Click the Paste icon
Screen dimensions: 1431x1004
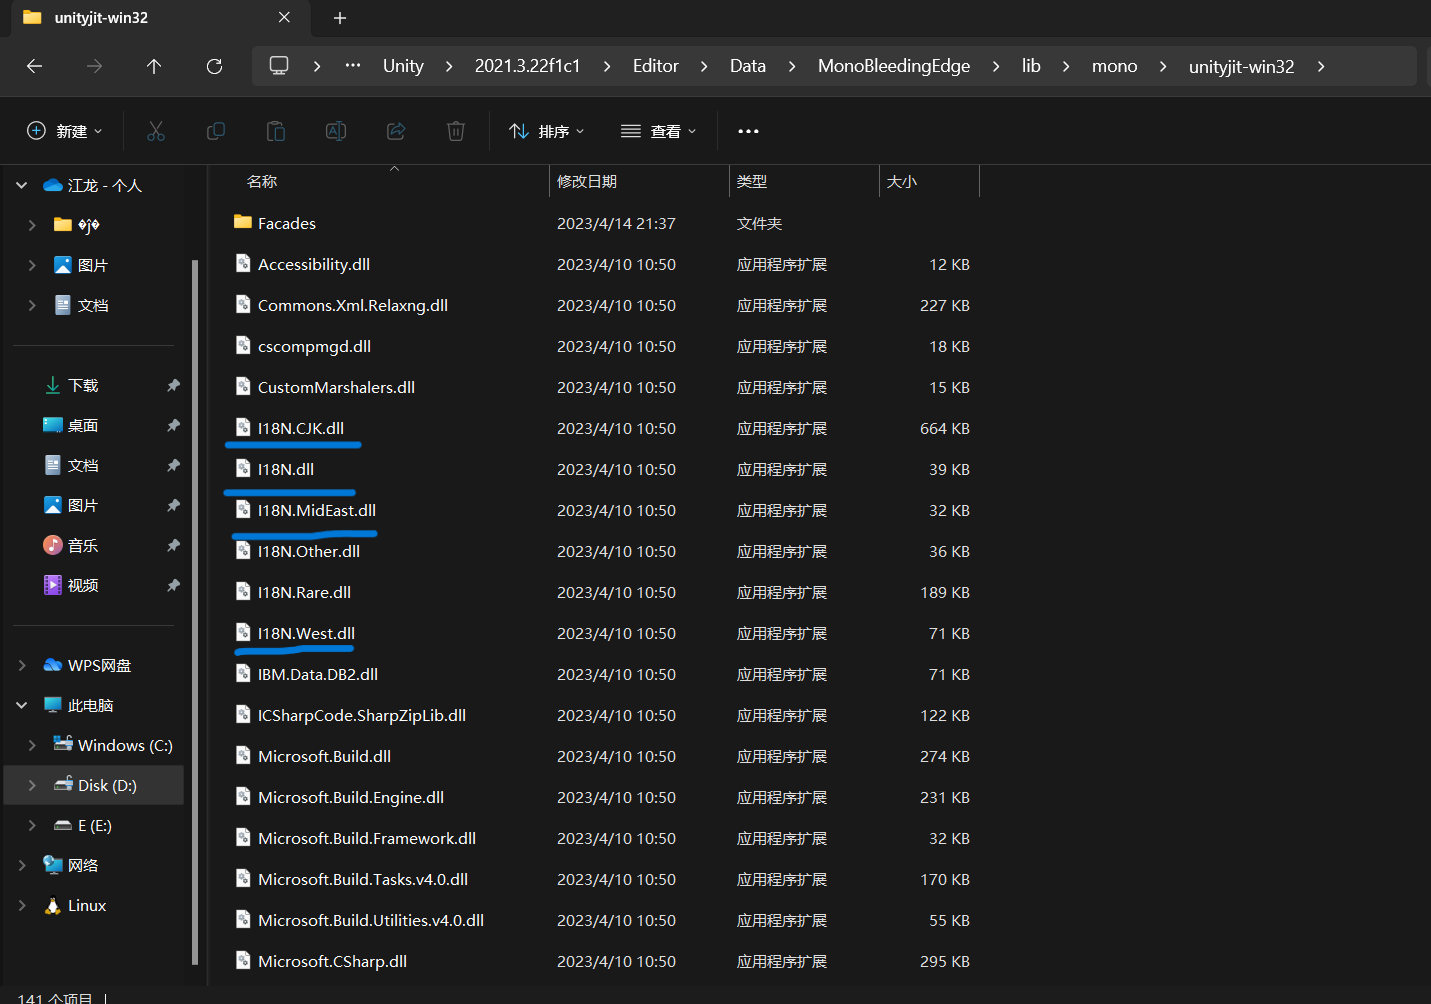coord(276,130)
